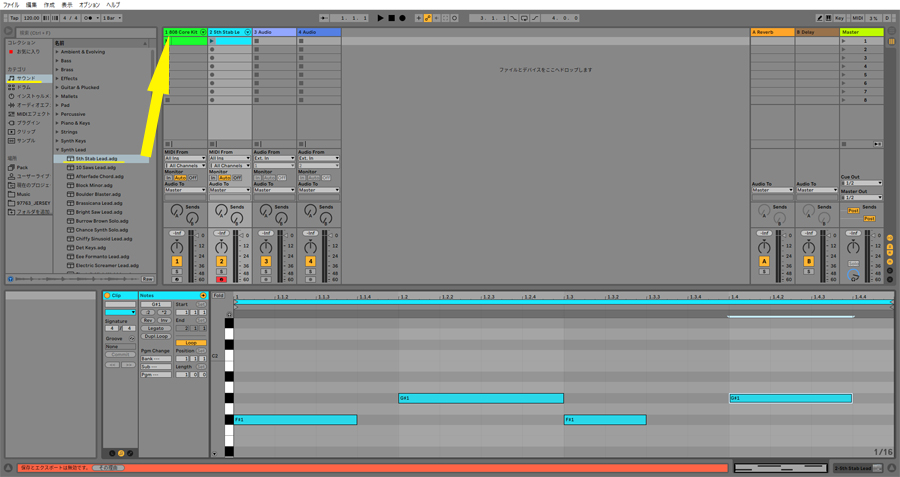Toggle the metronome in the transport bar
Image resolution: width=900 pixels, height=477 pixels.
tap(90, 18)
